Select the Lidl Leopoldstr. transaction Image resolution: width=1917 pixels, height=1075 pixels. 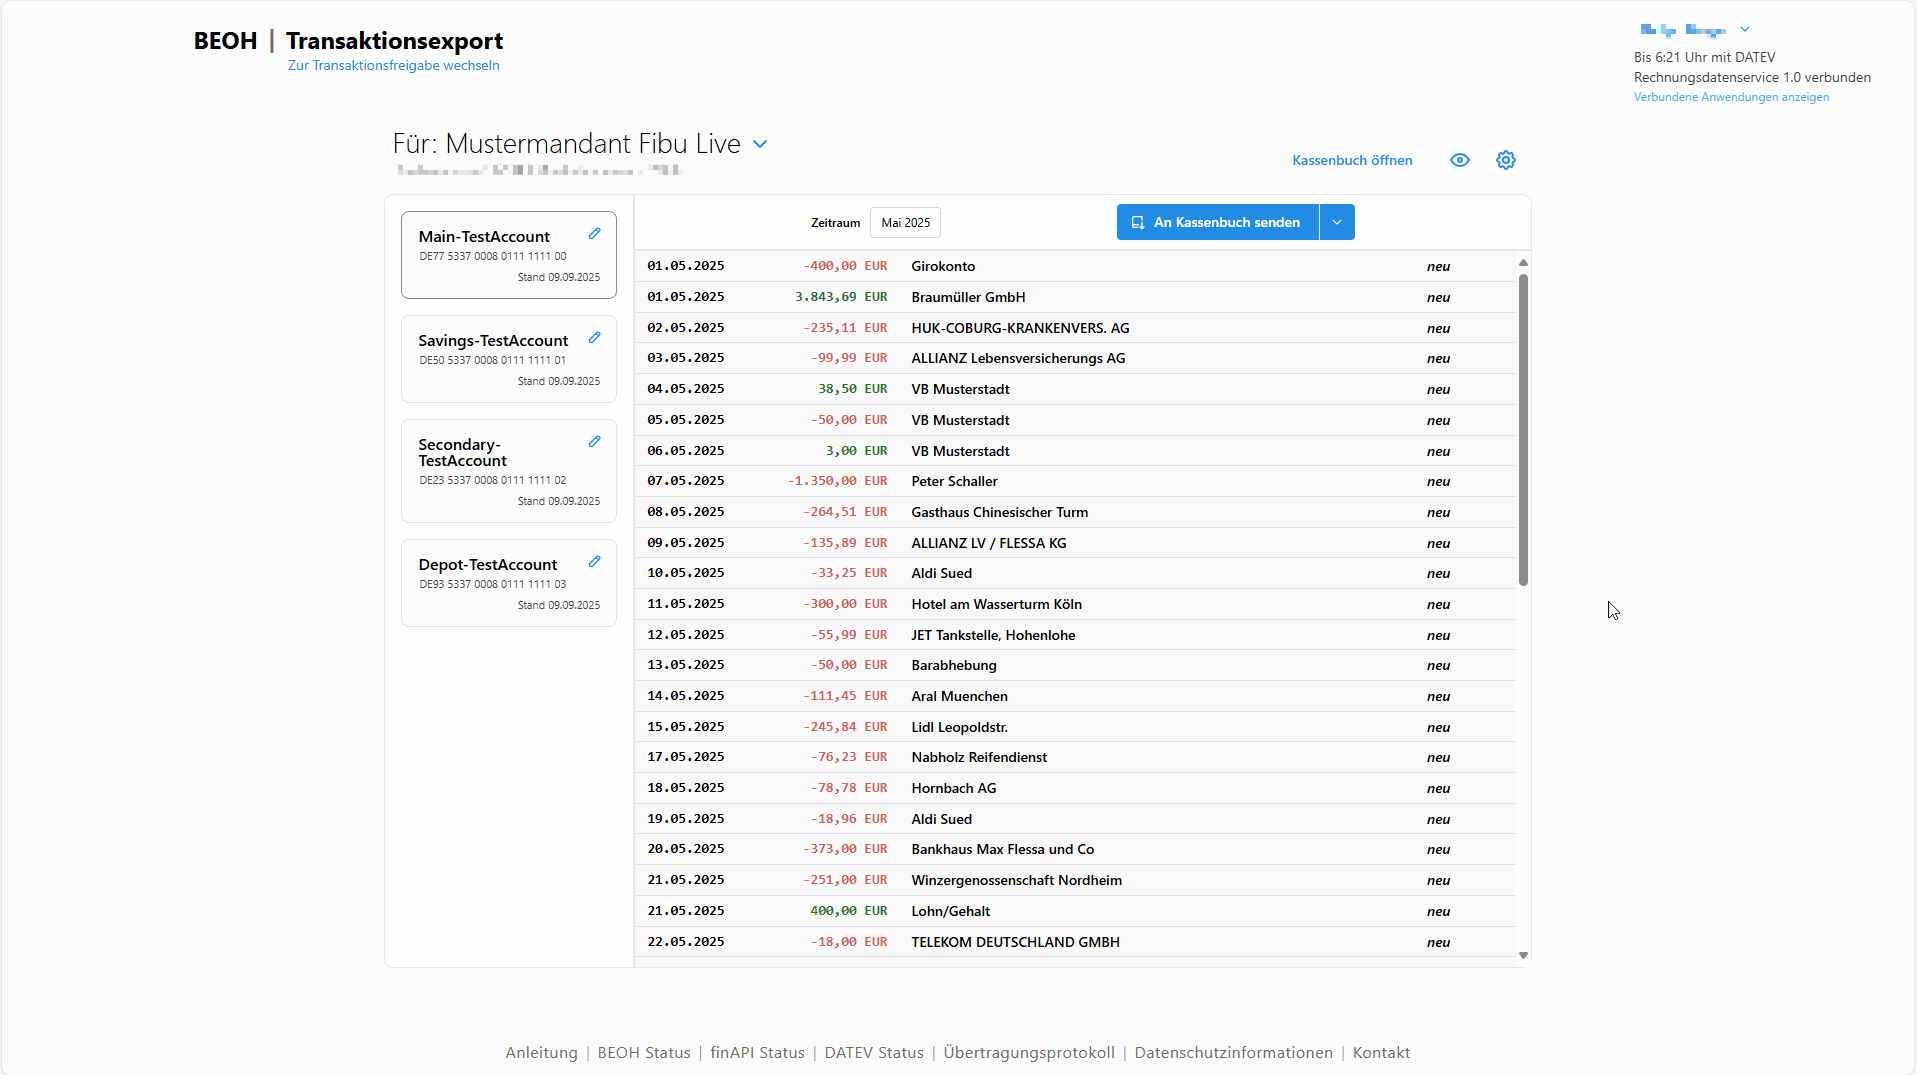tap(1075, 727)
